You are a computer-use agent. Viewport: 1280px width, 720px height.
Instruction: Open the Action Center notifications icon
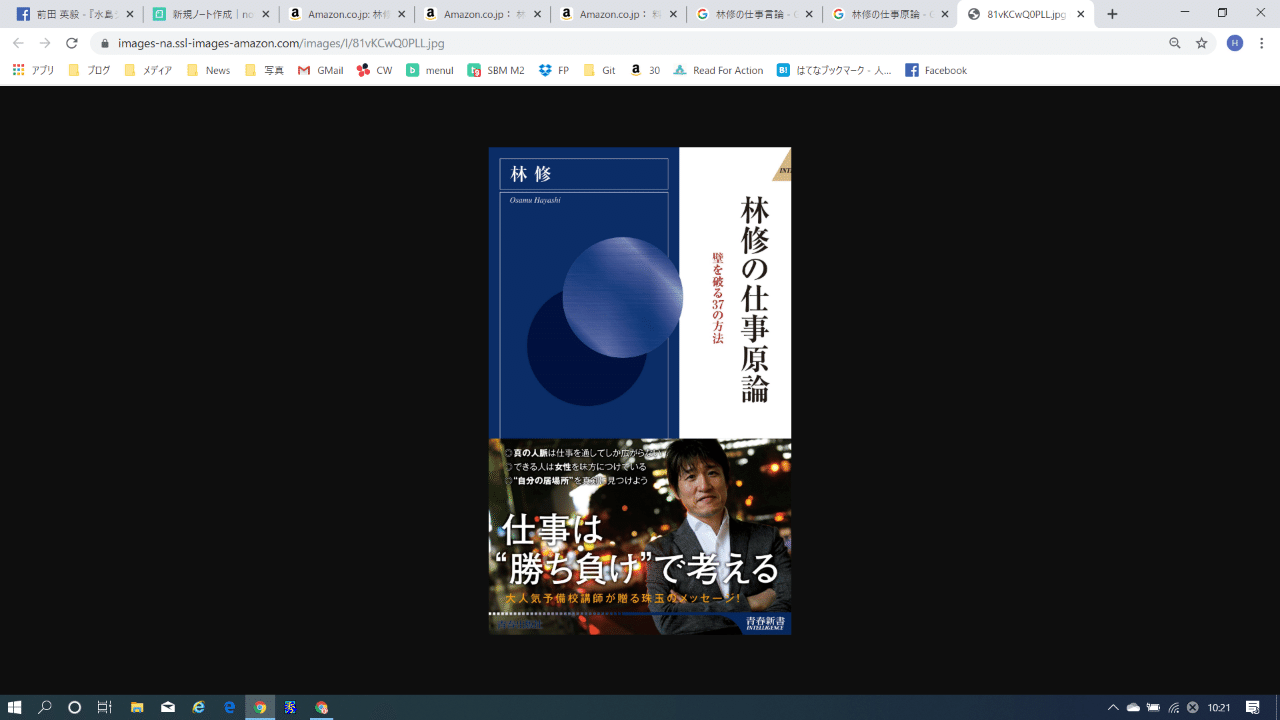coord(1253,708)
